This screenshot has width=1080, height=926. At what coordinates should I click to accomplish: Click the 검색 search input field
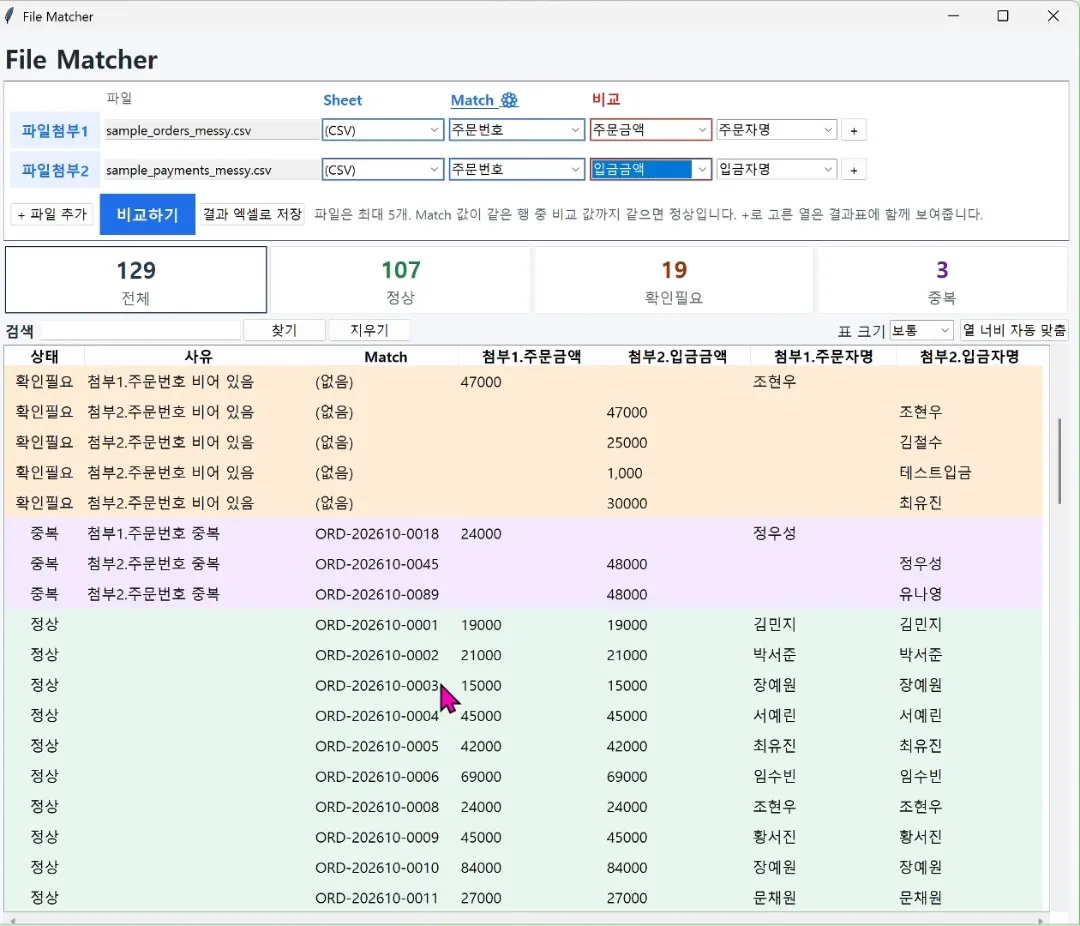click(141, 331)
